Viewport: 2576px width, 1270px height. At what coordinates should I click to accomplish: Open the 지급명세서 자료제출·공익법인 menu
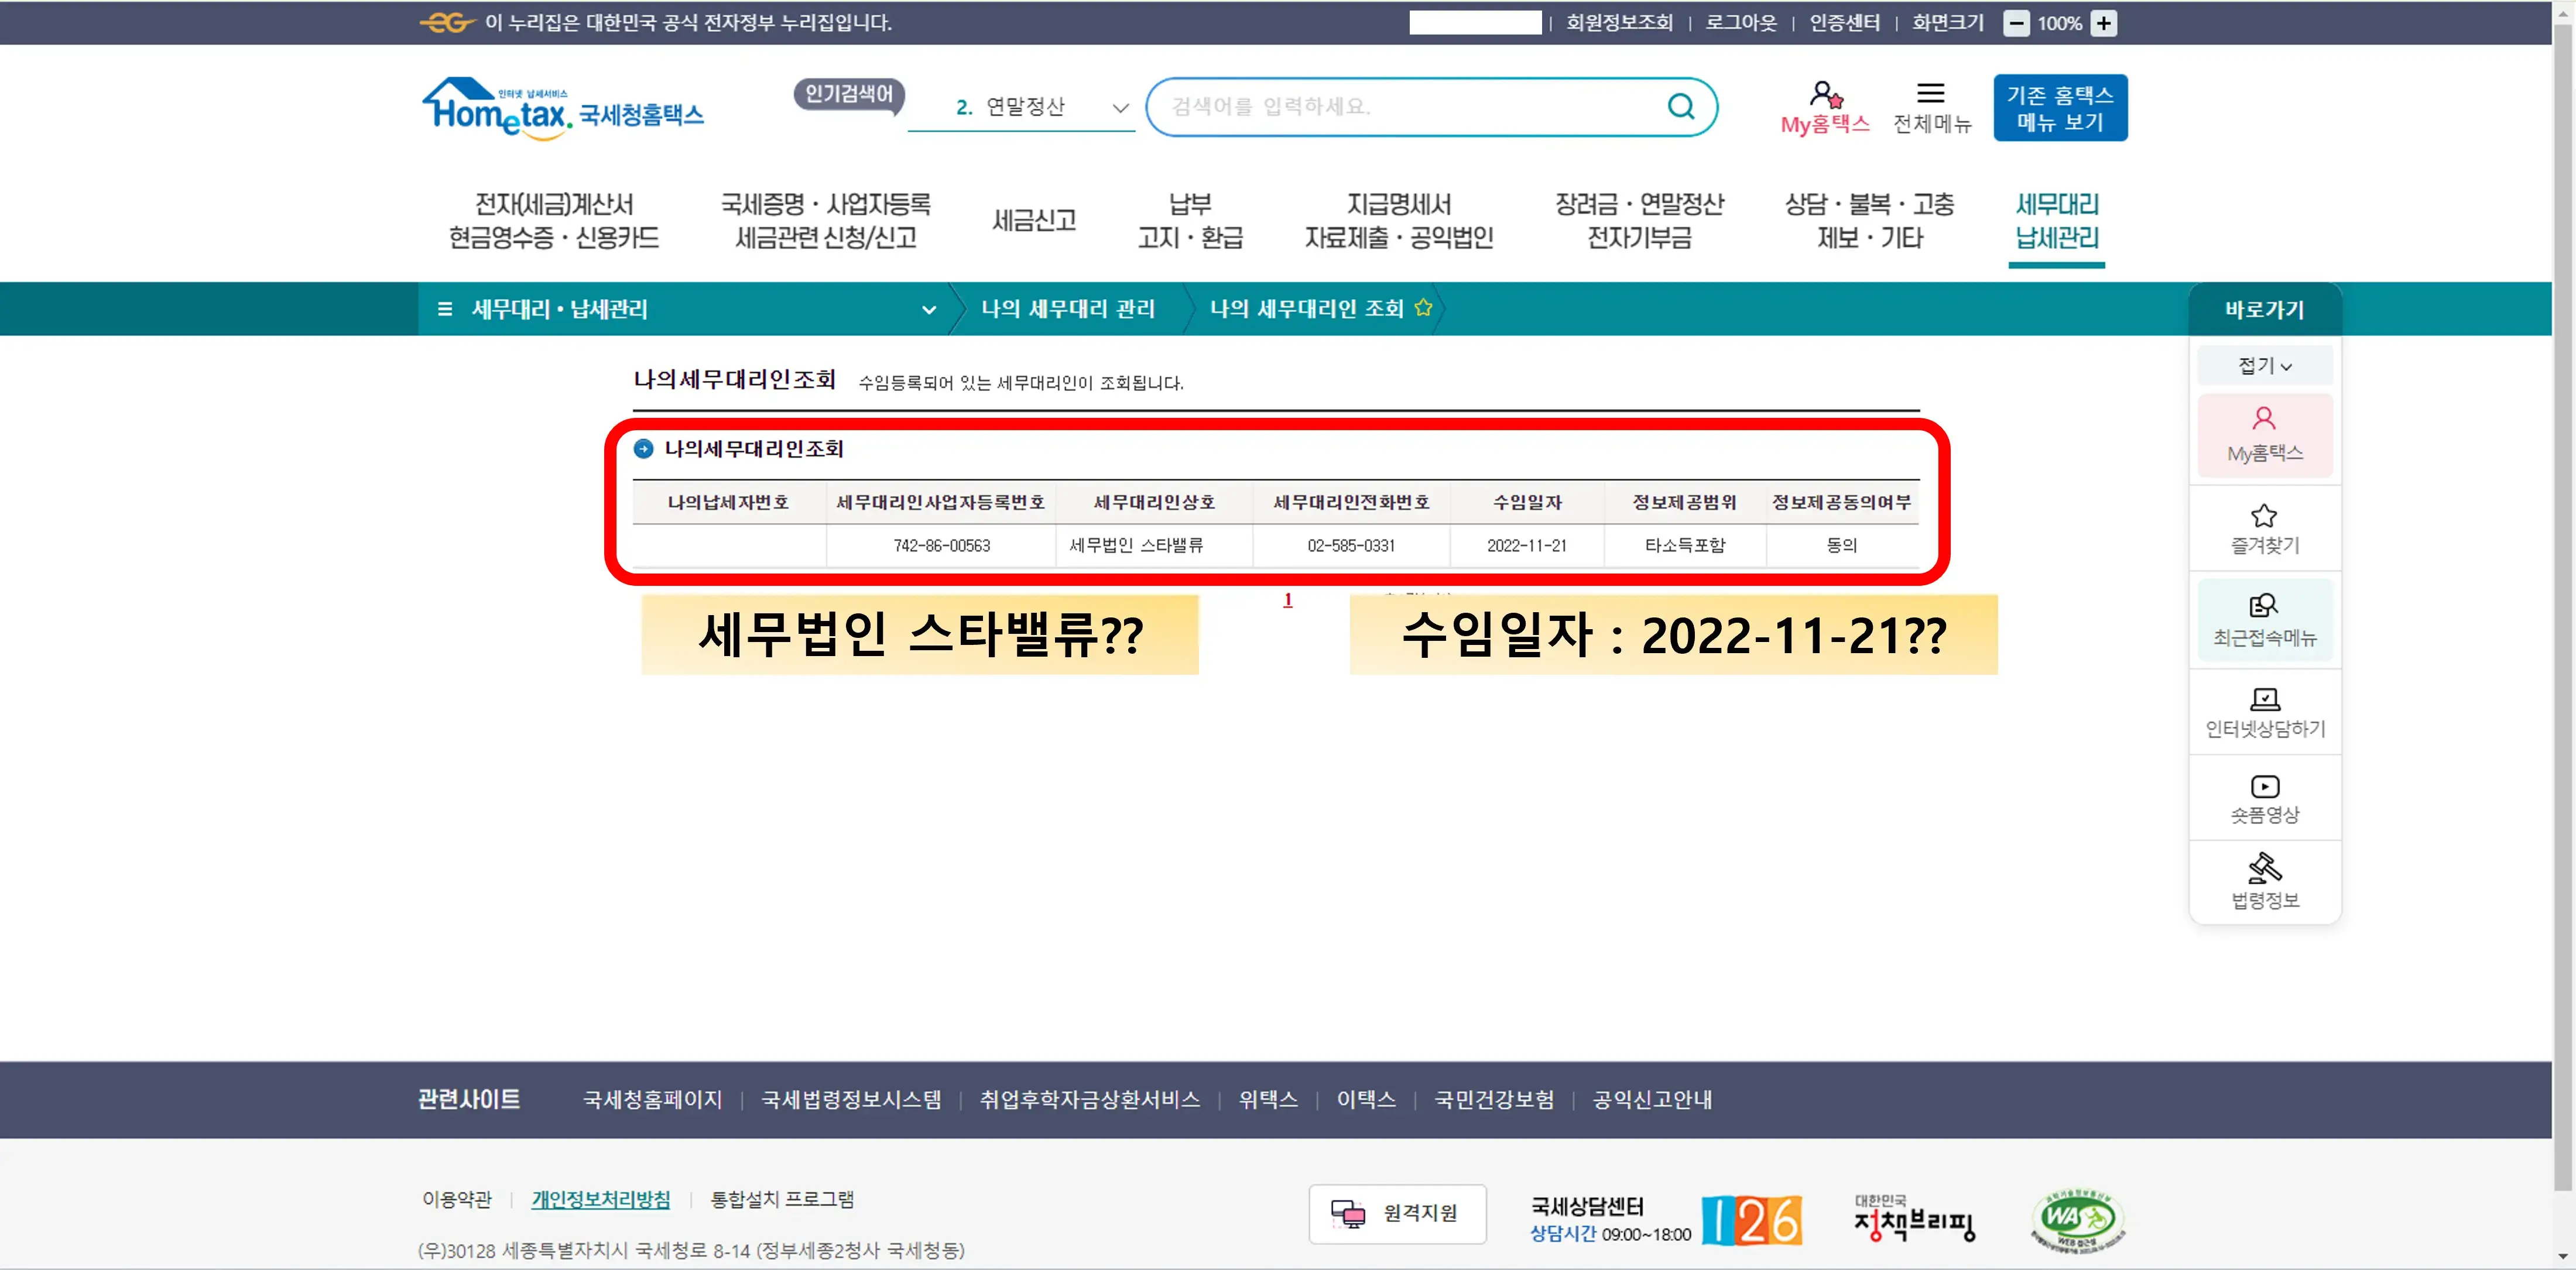(x=1399, y=220)
